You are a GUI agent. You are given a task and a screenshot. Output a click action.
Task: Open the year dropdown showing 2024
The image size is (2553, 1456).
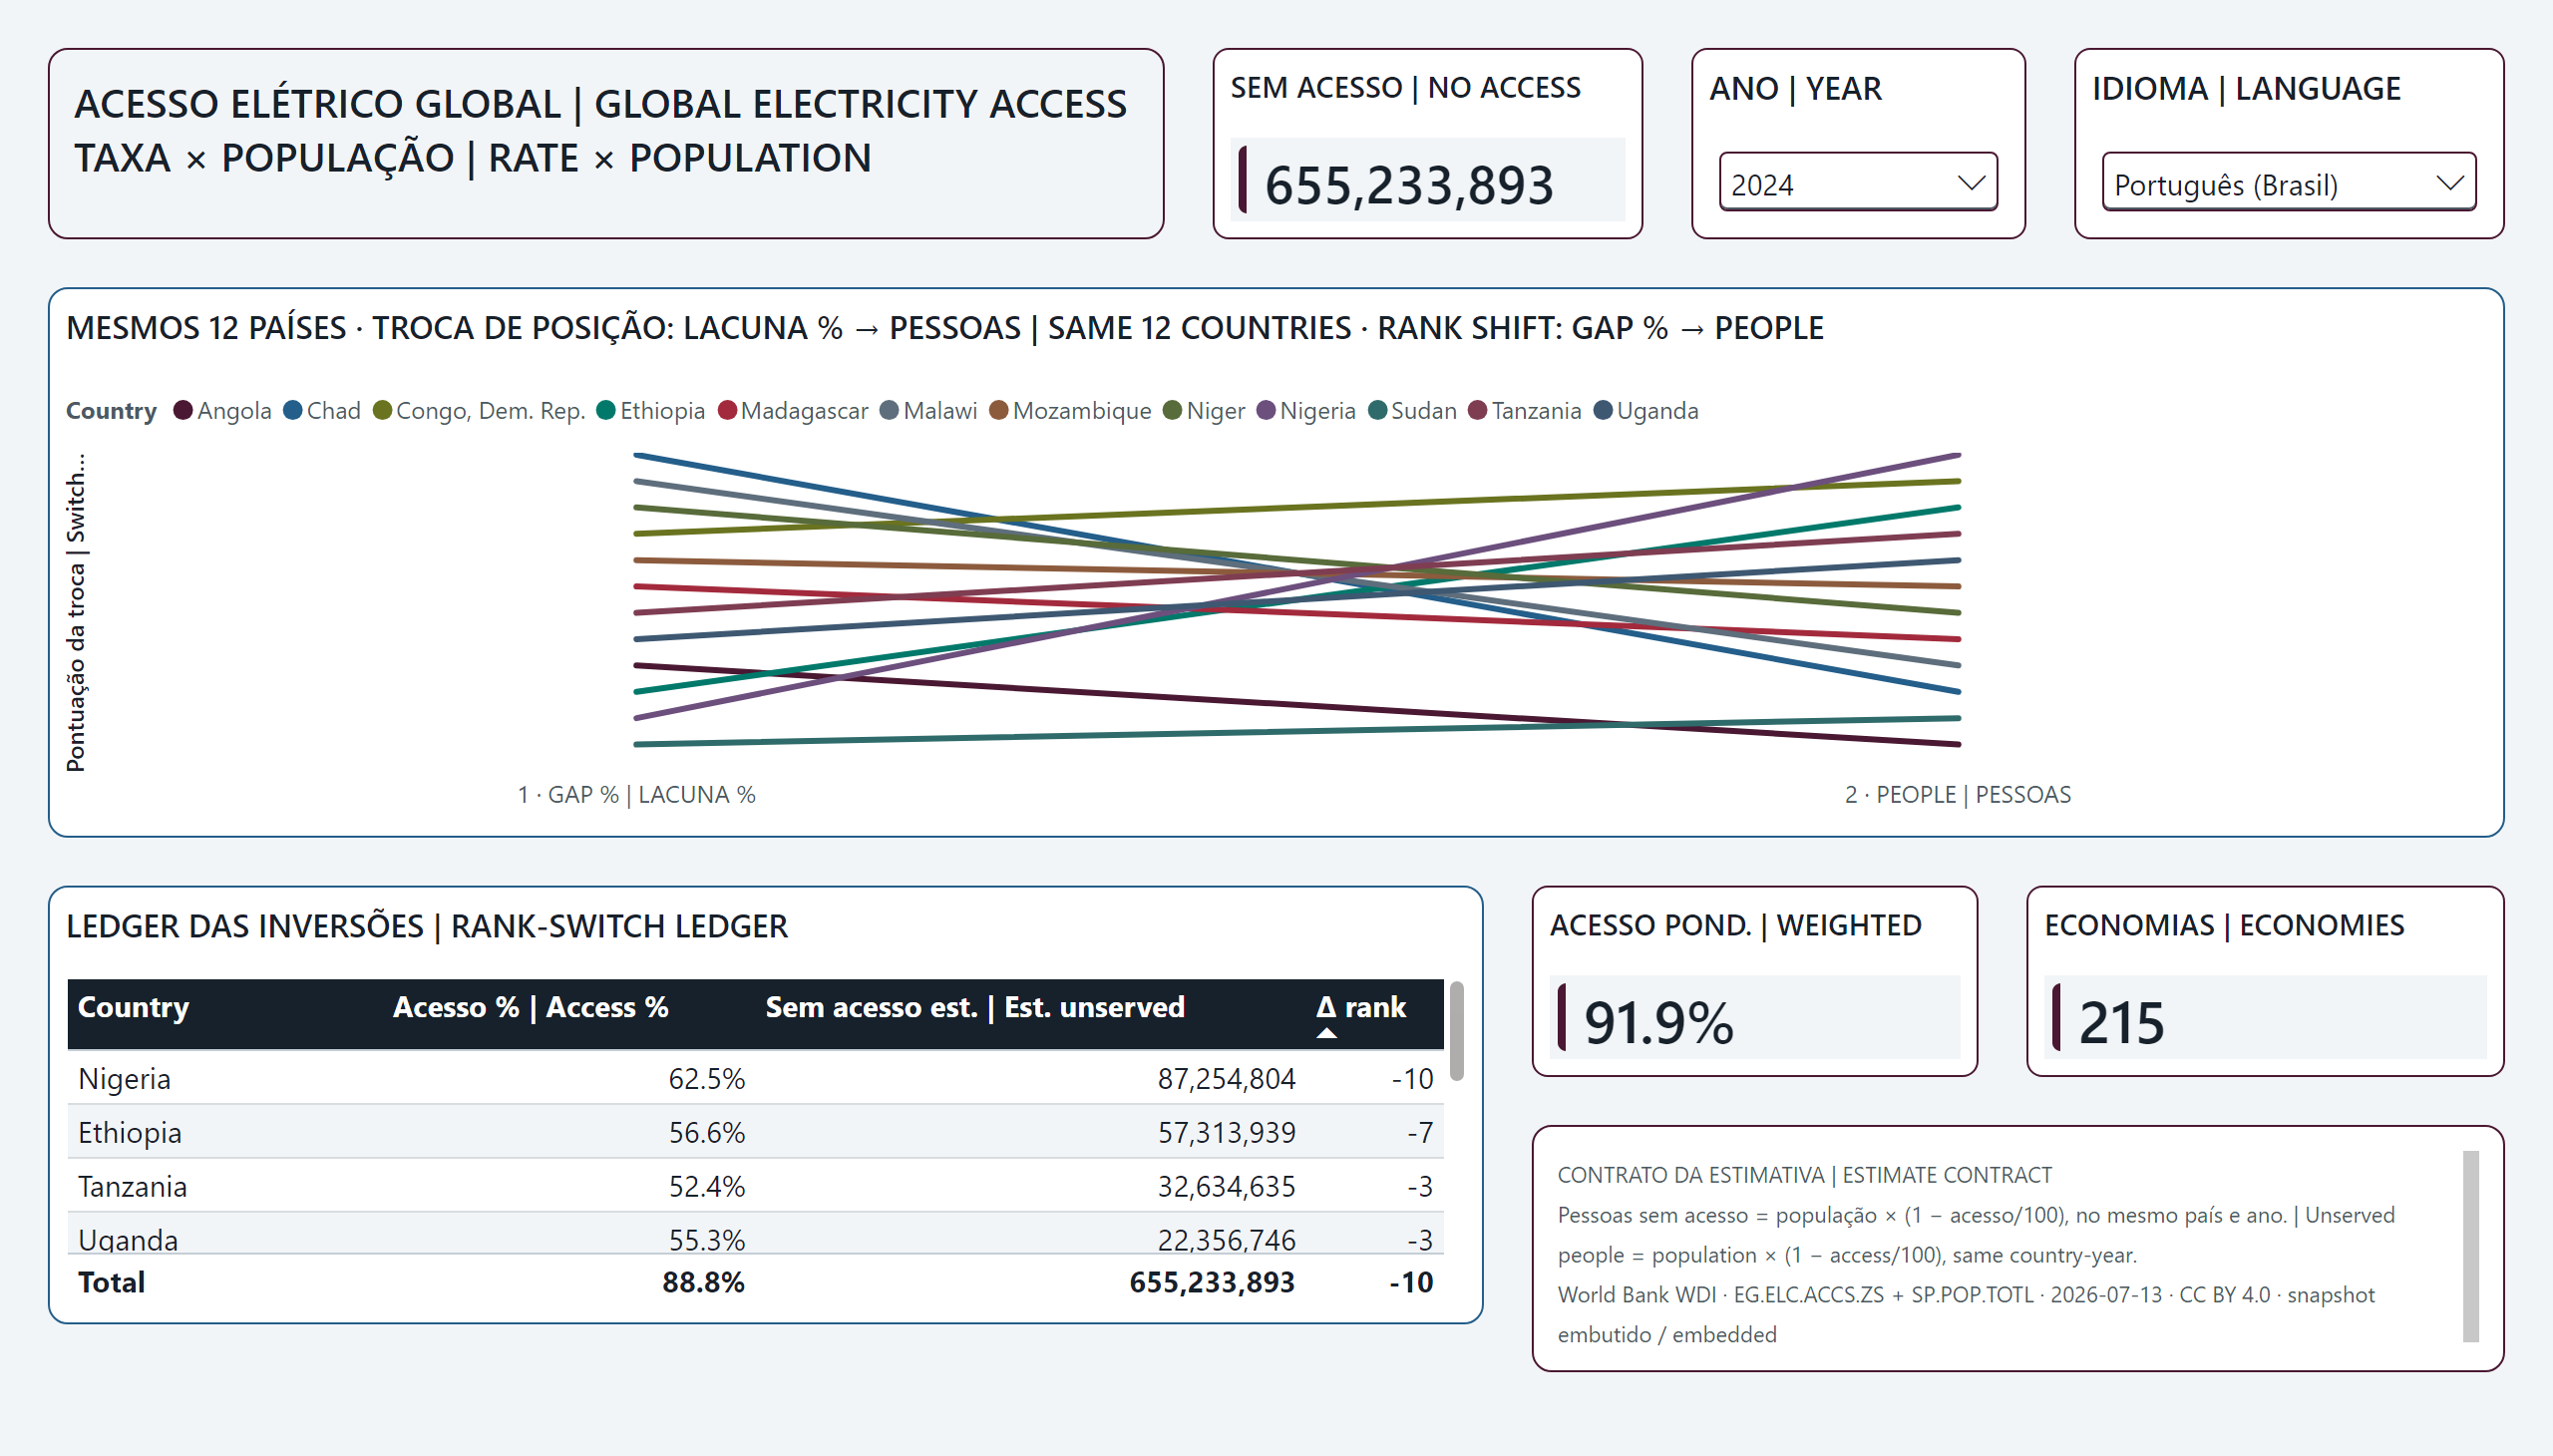click(x=1858, y=183)
